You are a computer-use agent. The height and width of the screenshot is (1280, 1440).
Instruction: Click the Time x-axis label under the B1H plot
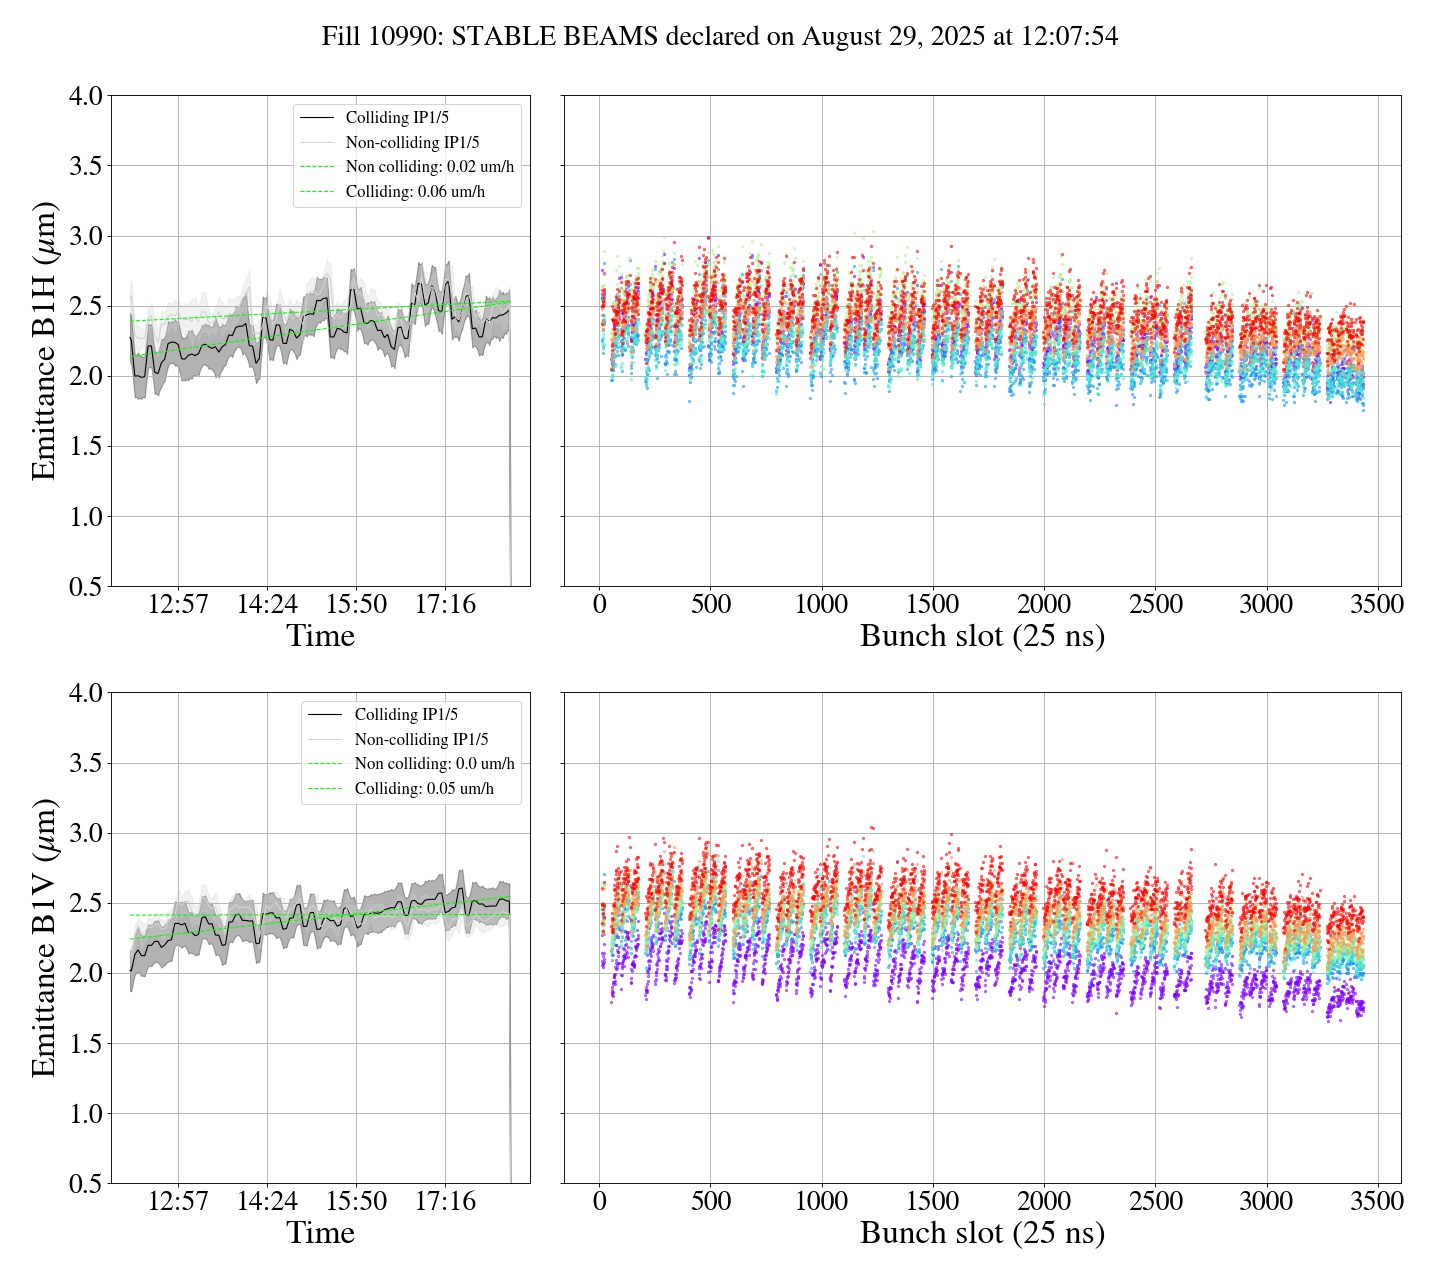point(320,636)
